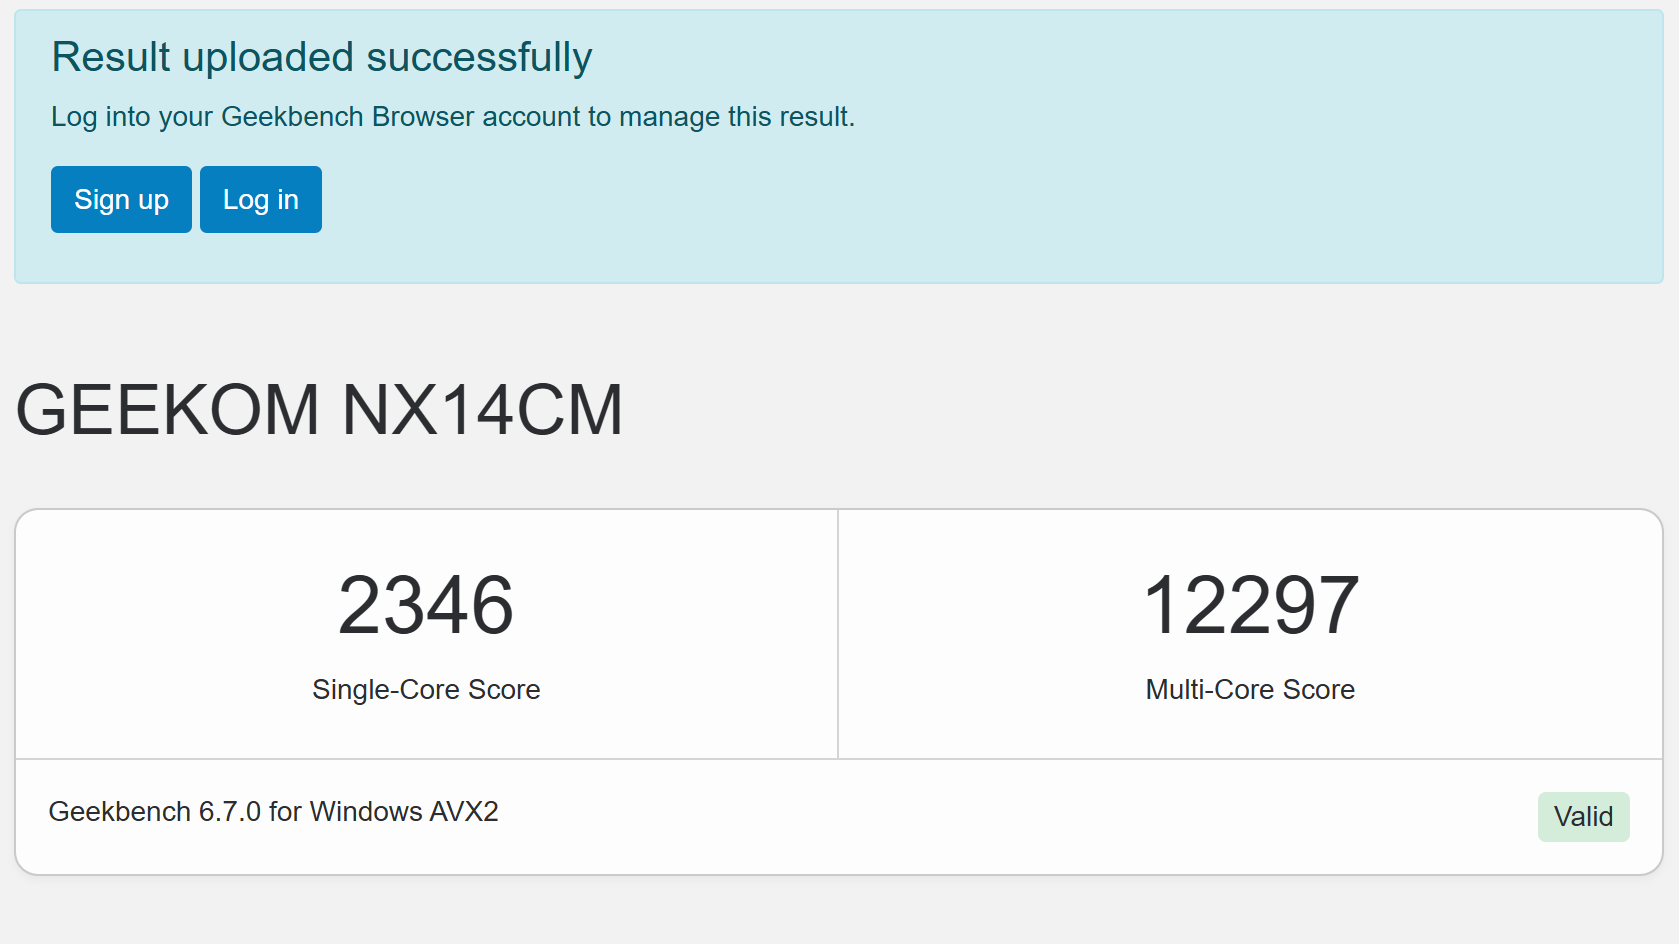This screenshot has height=944, width=1679.
Task: Open the Log in button
Action: coord(261,199)
